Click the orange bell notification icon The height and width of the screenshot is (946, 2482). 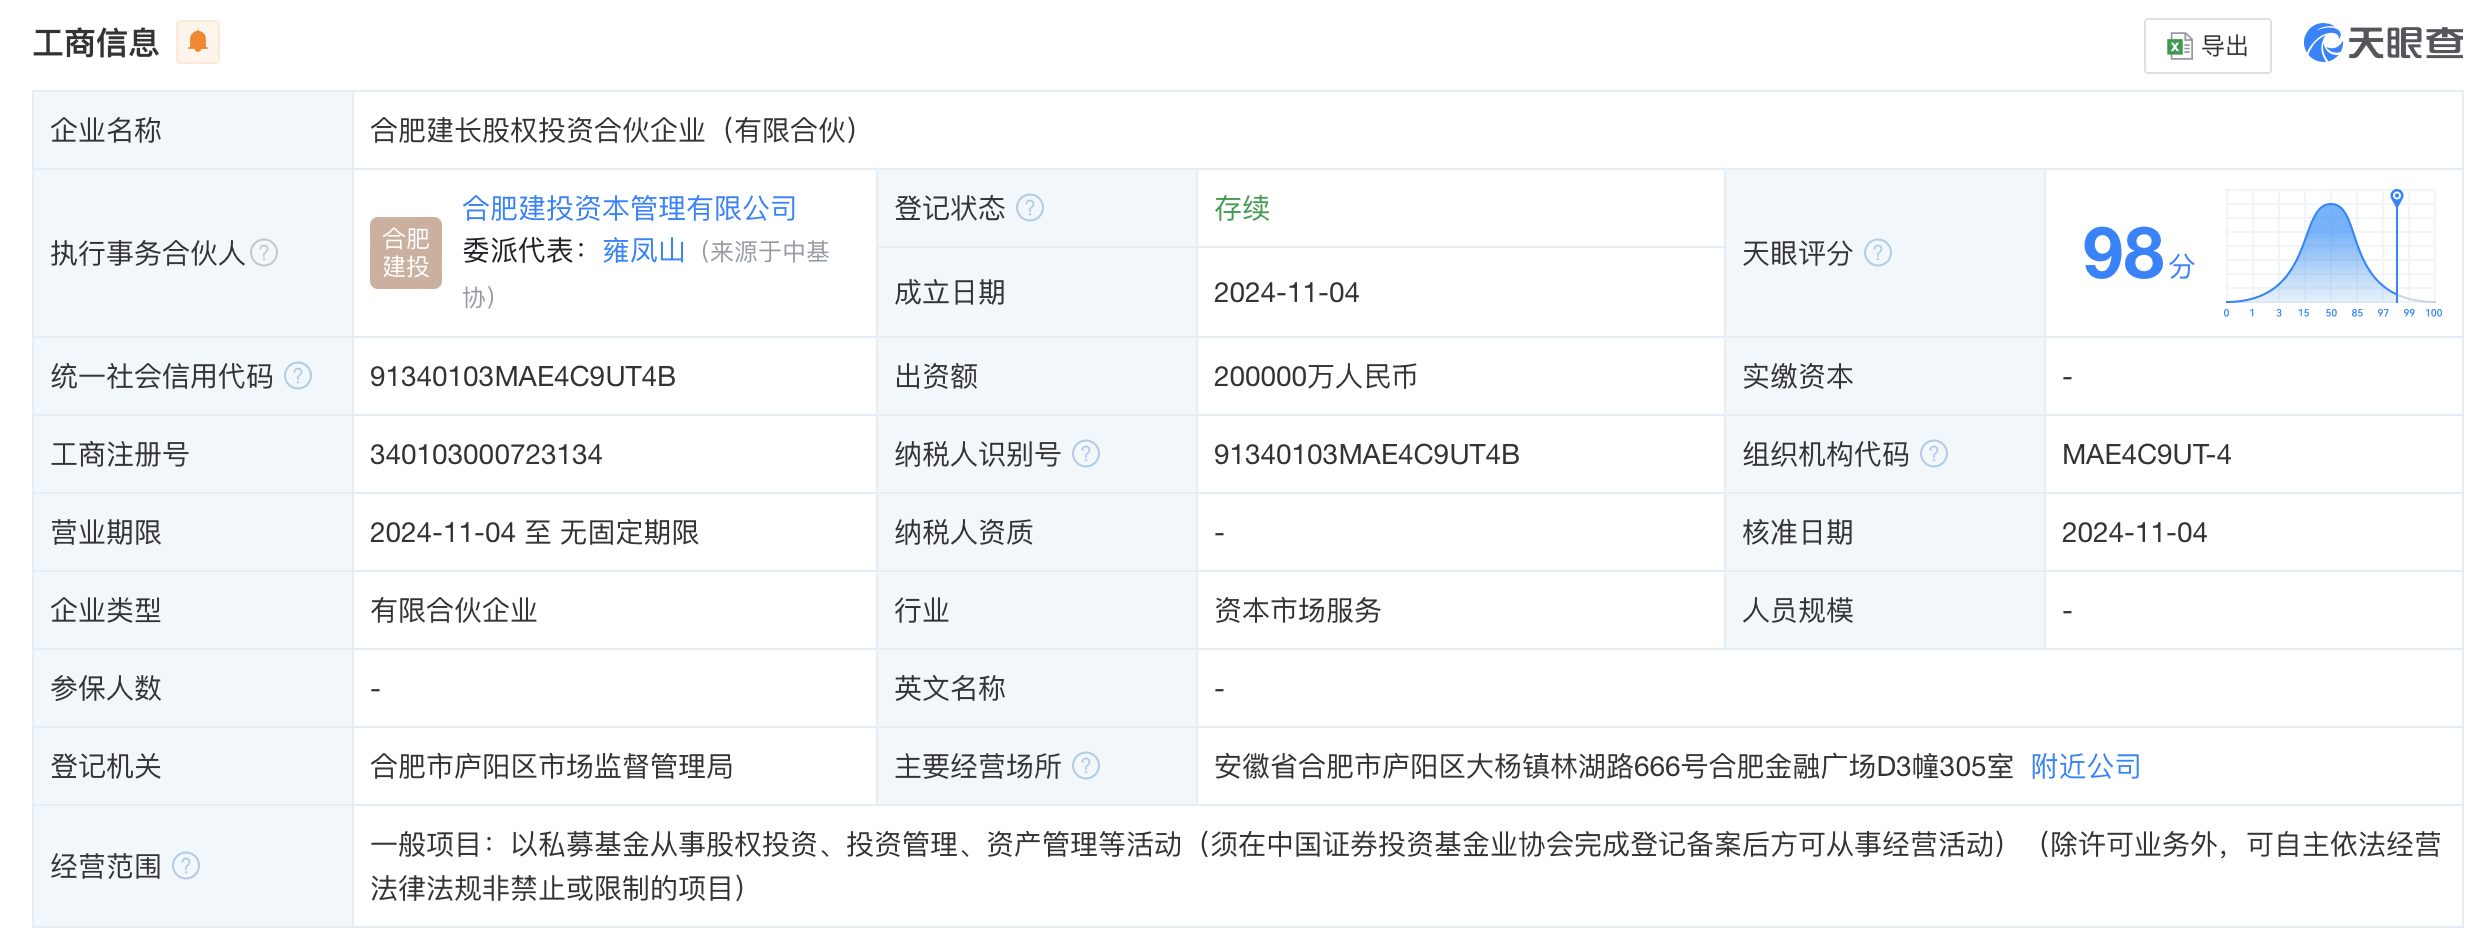[198, 42]
